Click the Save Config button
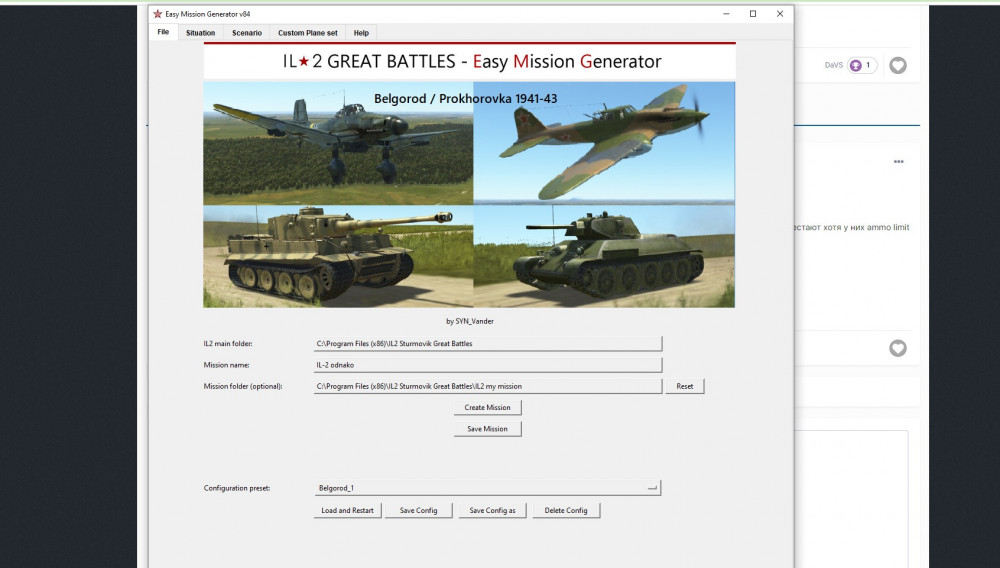This screenshot has width=1000, height=568. tap(418, 511)
